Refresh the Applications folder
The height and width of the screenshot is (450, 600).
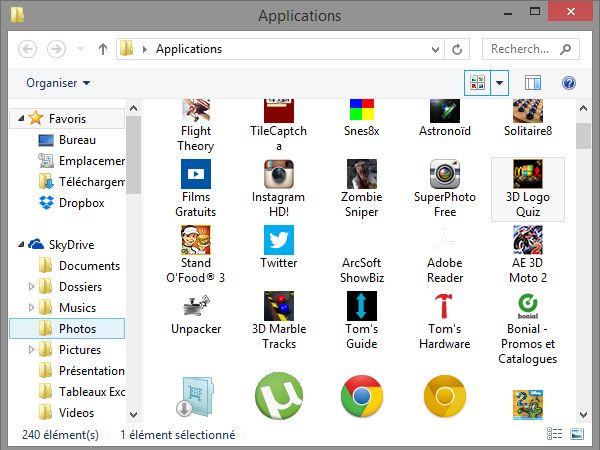point(457,49)
